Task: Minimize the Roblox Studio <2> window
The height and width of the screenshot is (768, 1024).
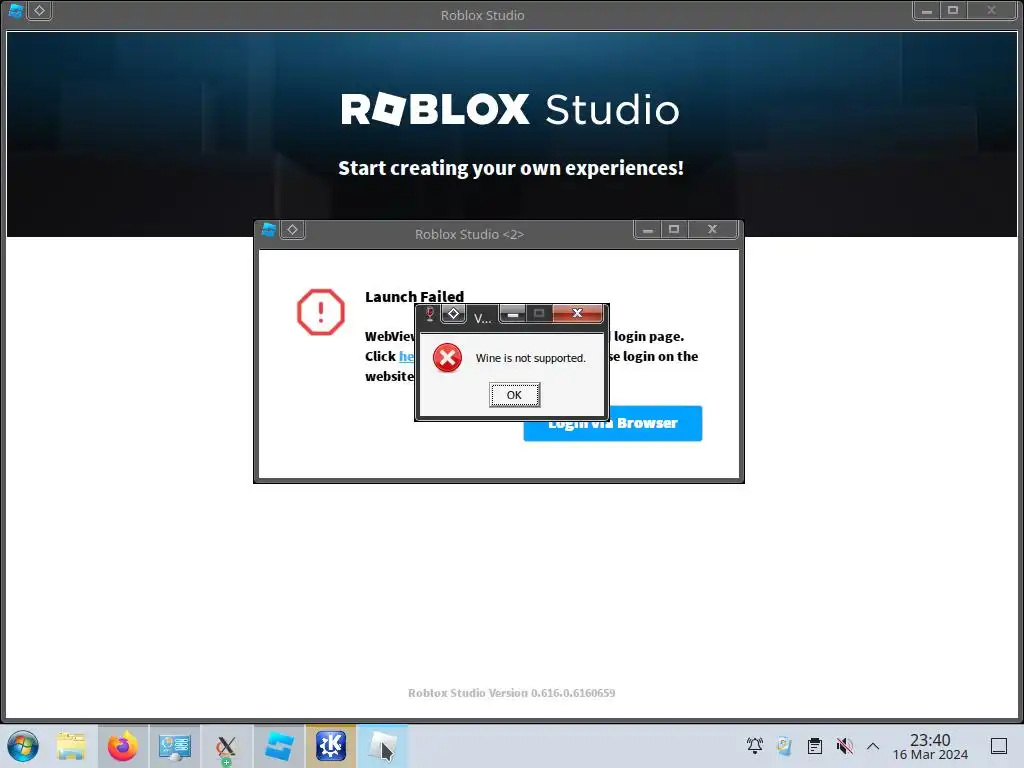Action: tap(647, 230)
